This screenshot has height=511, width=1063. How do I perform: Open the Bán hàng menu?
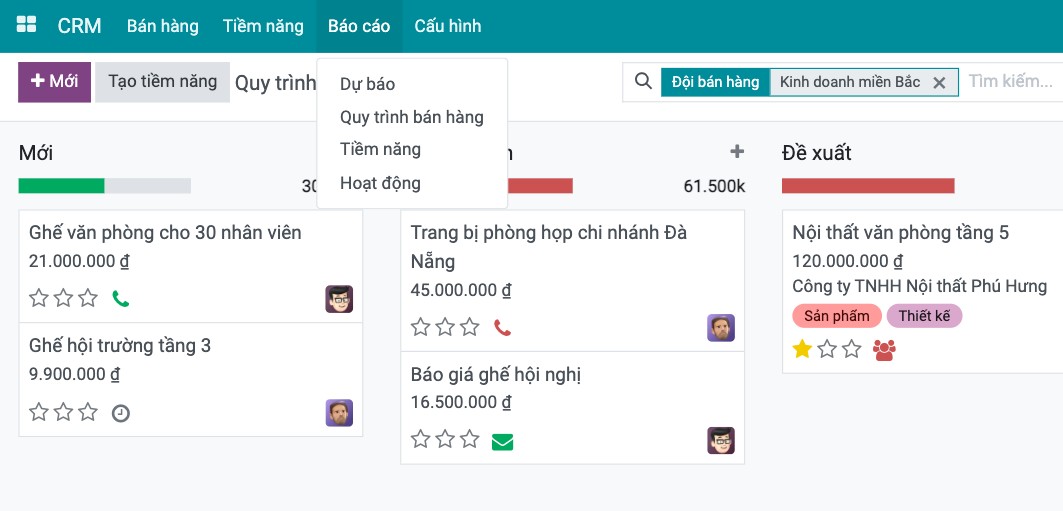click(163, 26)
